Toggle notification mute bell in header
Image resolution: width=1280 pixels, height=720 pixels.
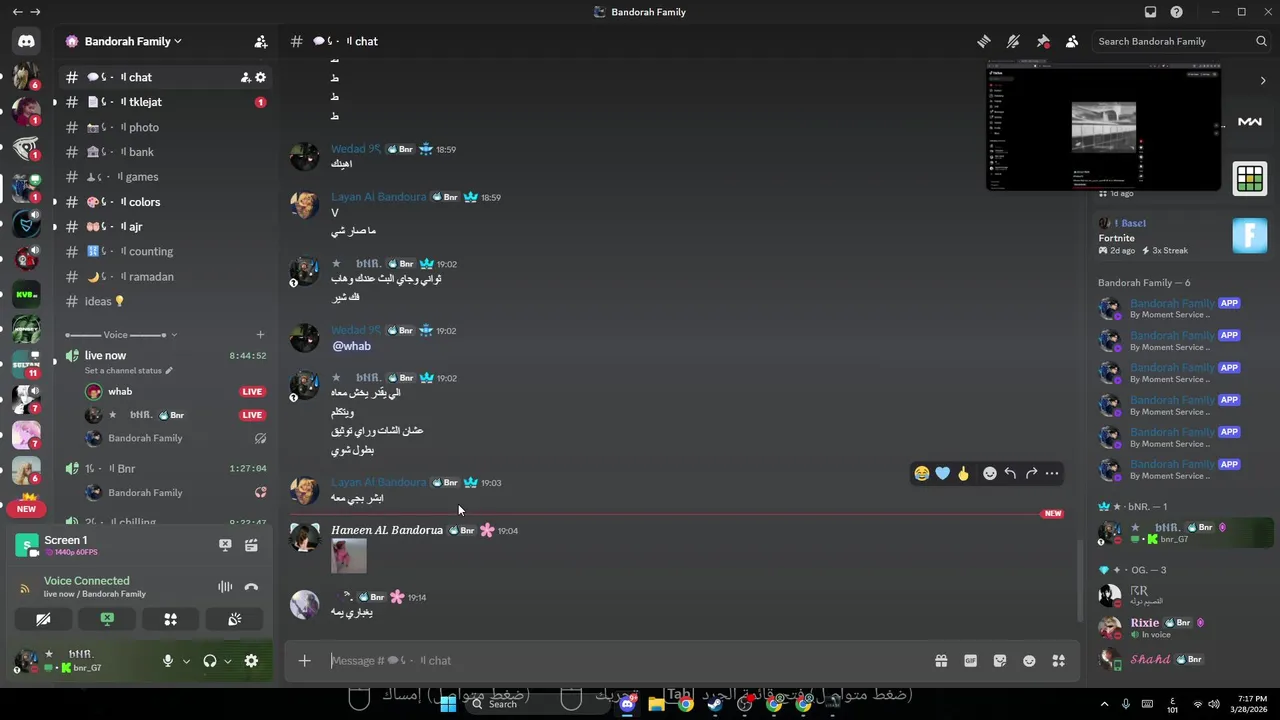click(1013, 41)
